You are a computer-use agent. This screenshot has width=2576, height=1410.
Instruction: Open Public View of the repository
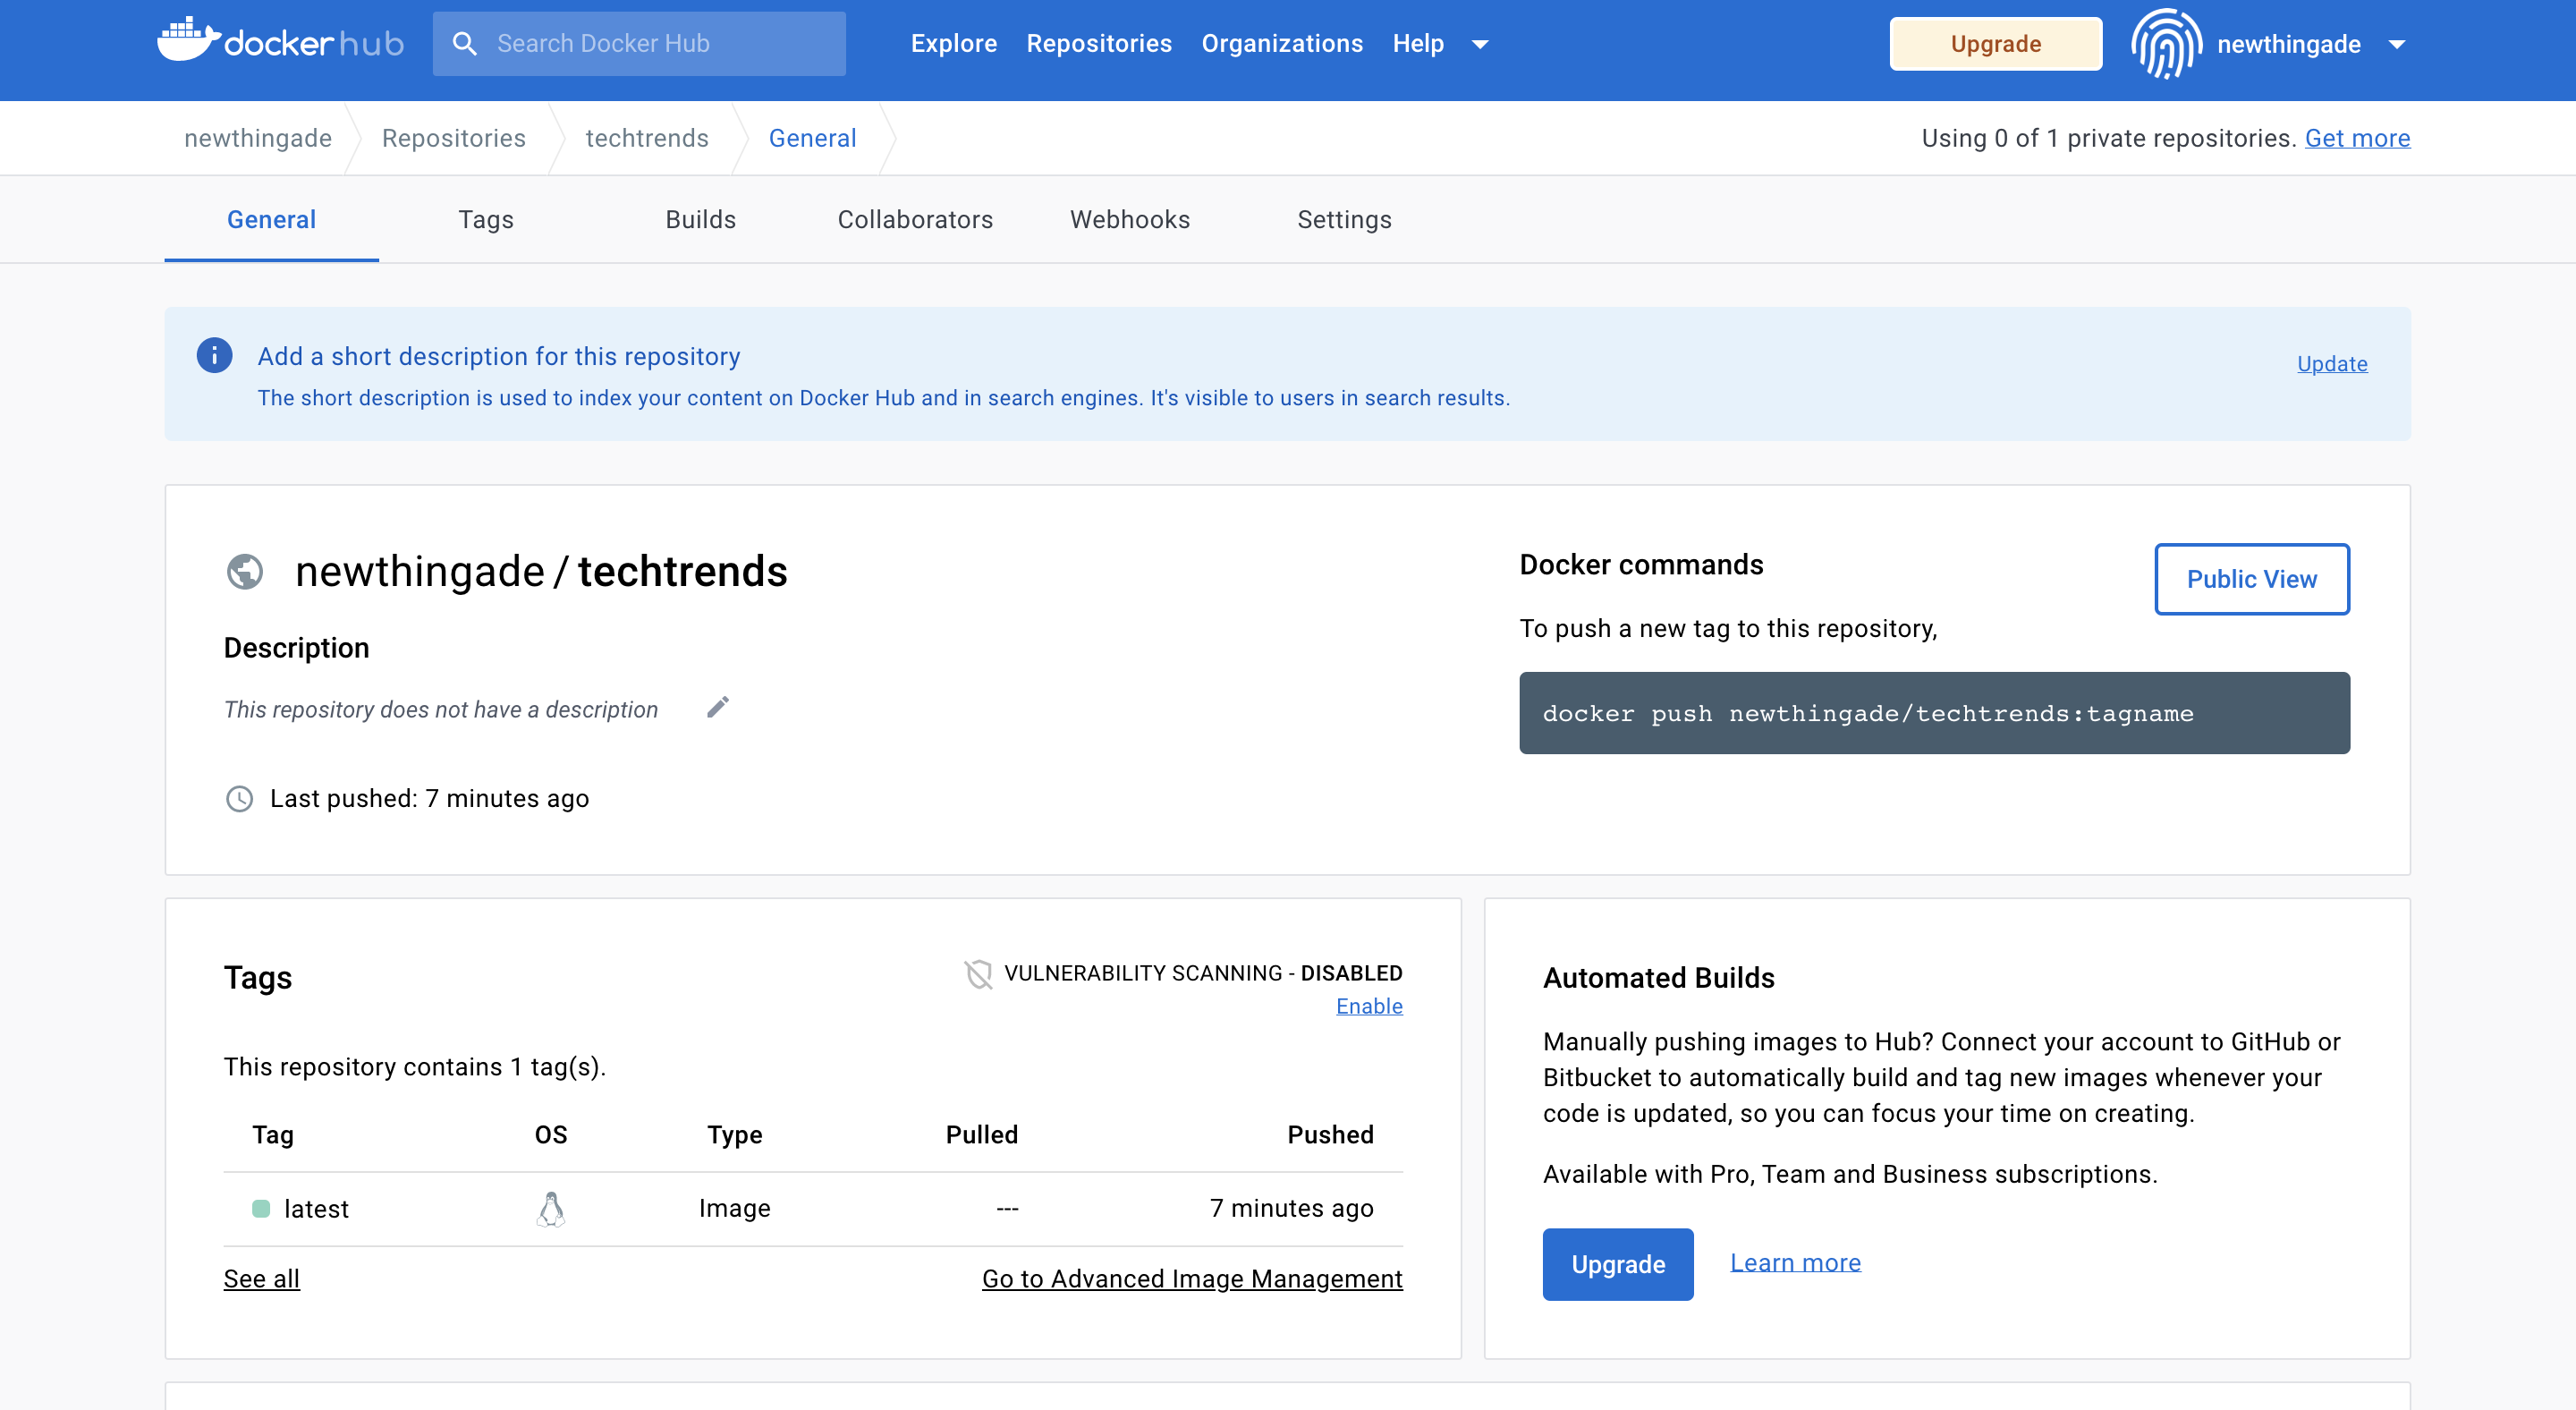click(x=2251, y=578)
